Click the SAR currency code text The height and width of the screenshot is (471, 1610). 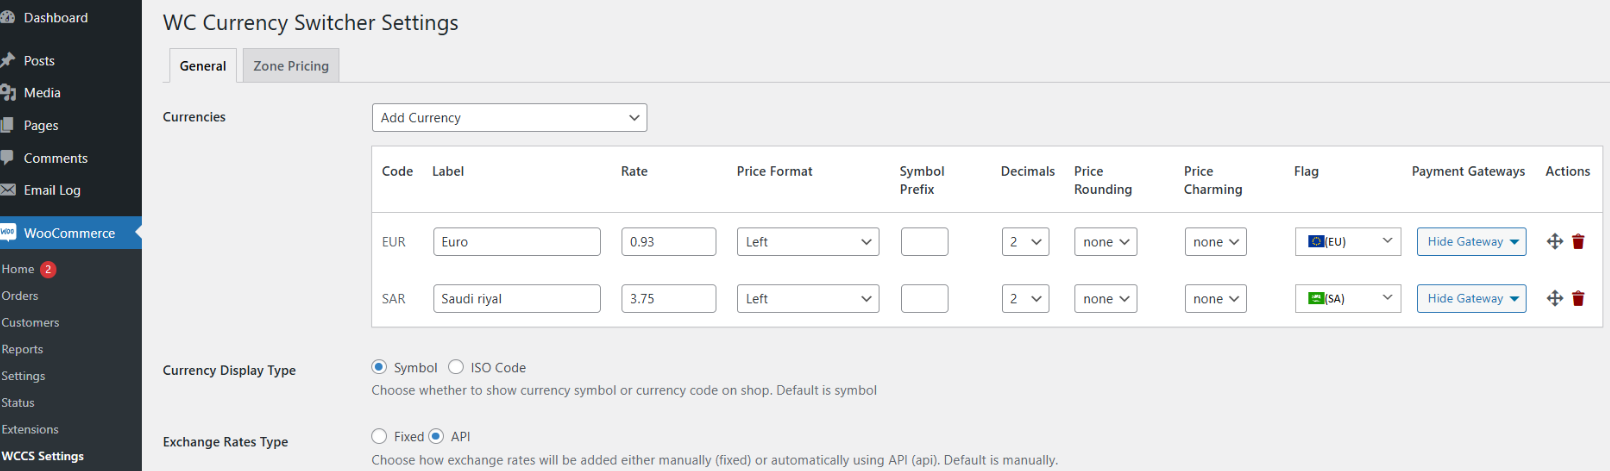pos(394,299)
